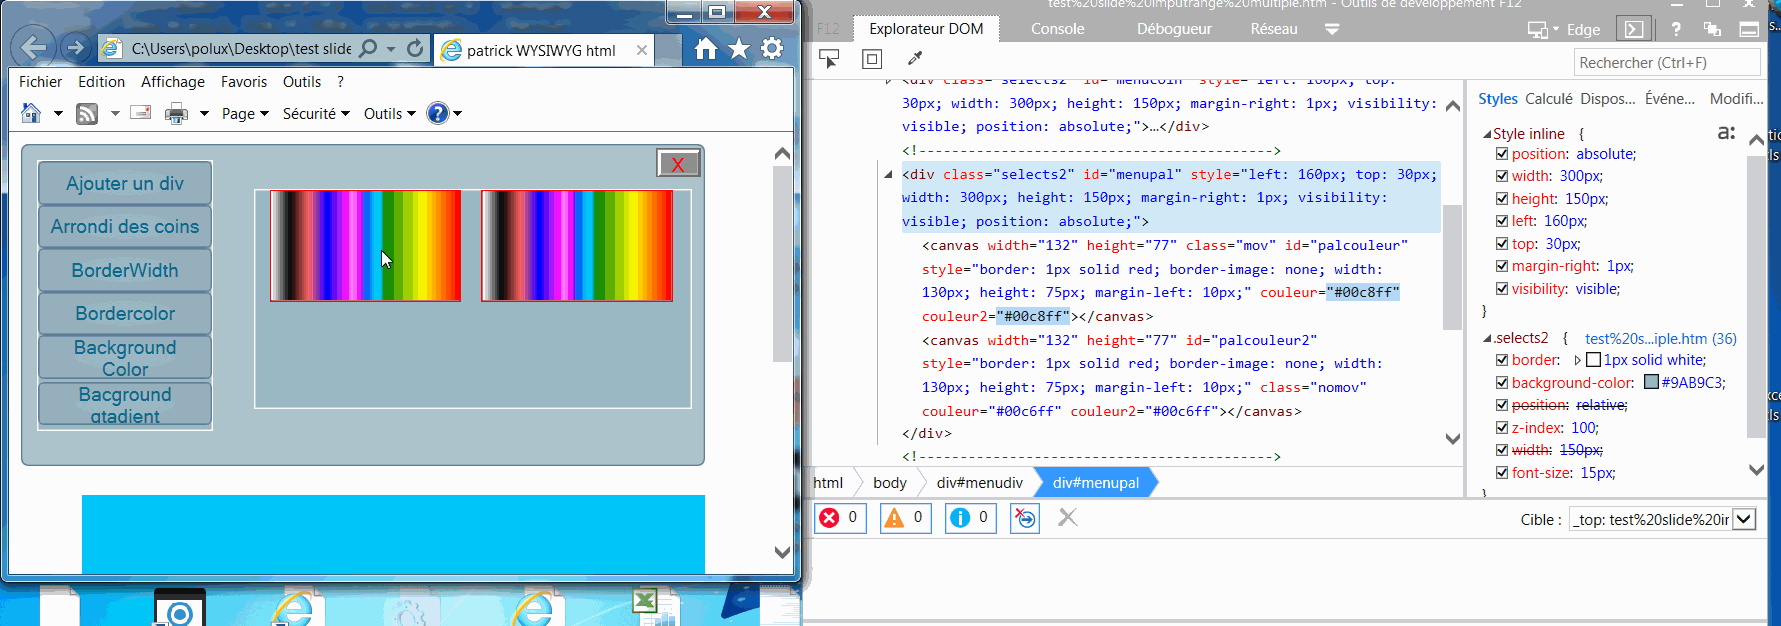The width and height of the screenshot is (1781, 626).
Task: Expand the Sécurité dropdown menu
Action: click(316, 114)
